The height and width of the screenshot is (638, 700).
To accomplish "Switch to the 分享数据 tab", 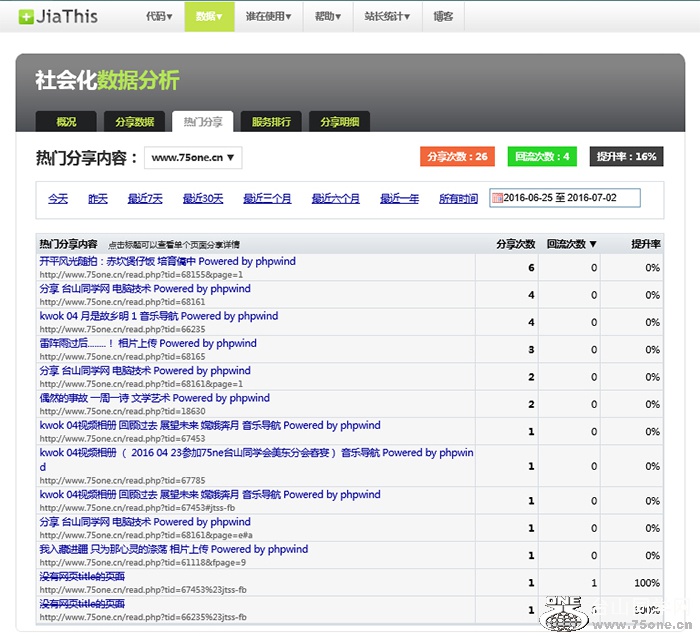I will point(134,122).
